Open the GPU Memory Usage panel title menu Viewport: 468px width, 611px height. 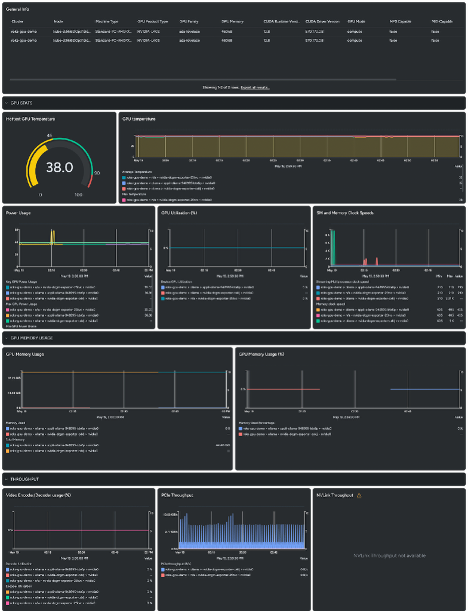(x=25, y=354)
